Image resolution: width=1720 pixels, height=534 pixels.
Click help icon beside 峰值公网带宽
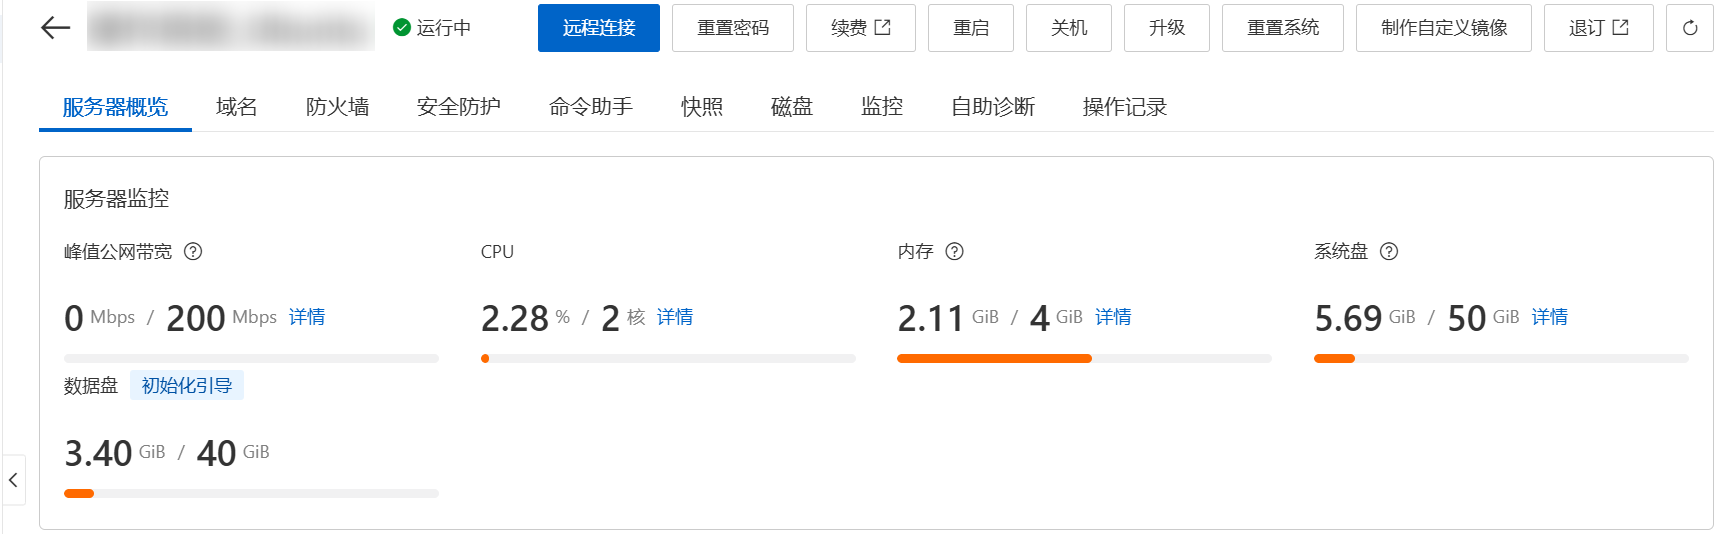tap(193, 252)
